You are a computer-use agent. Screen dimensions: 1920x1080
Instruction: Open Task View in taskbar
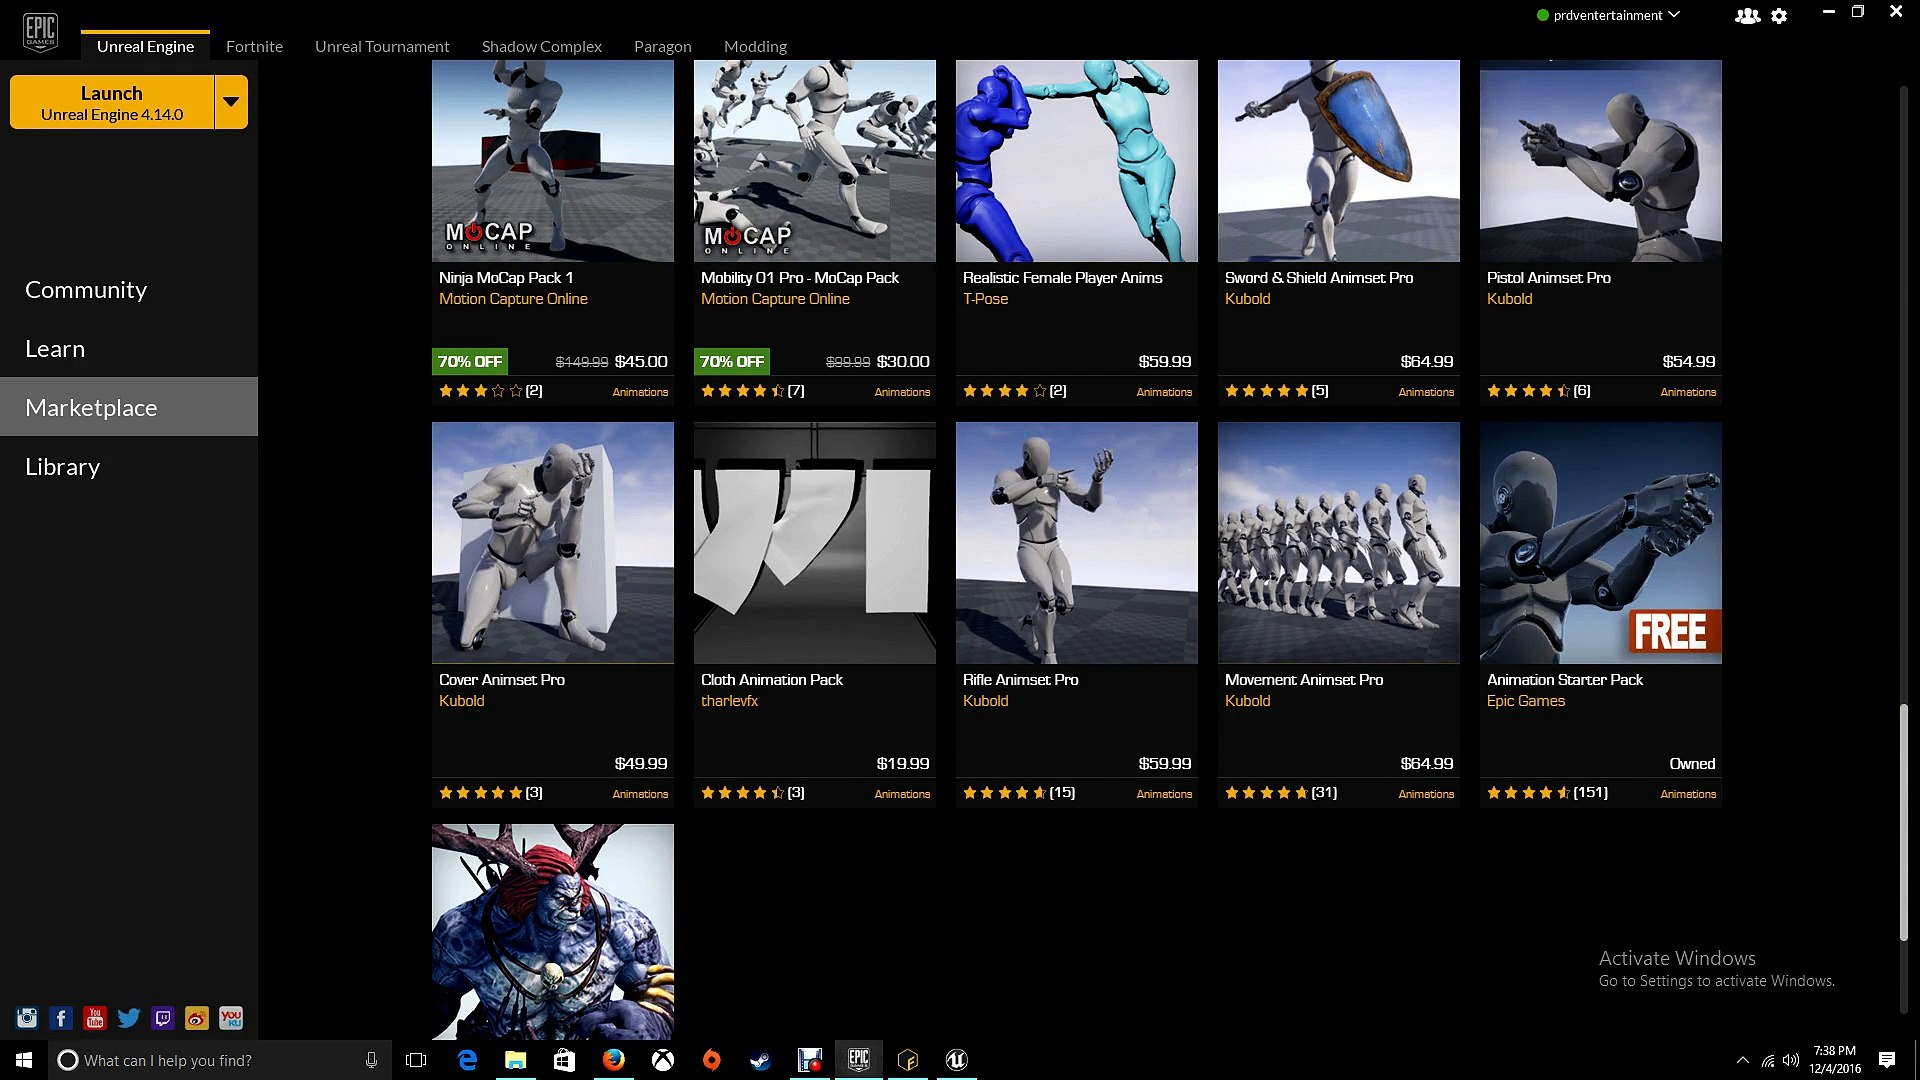pyautogui.click(x=416, y=1060)
